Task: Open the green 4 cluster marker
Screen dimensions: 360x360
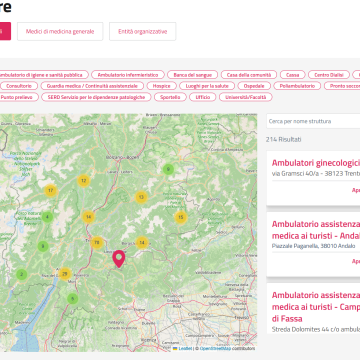Action: pyautogui.click(x=47, y=217)
